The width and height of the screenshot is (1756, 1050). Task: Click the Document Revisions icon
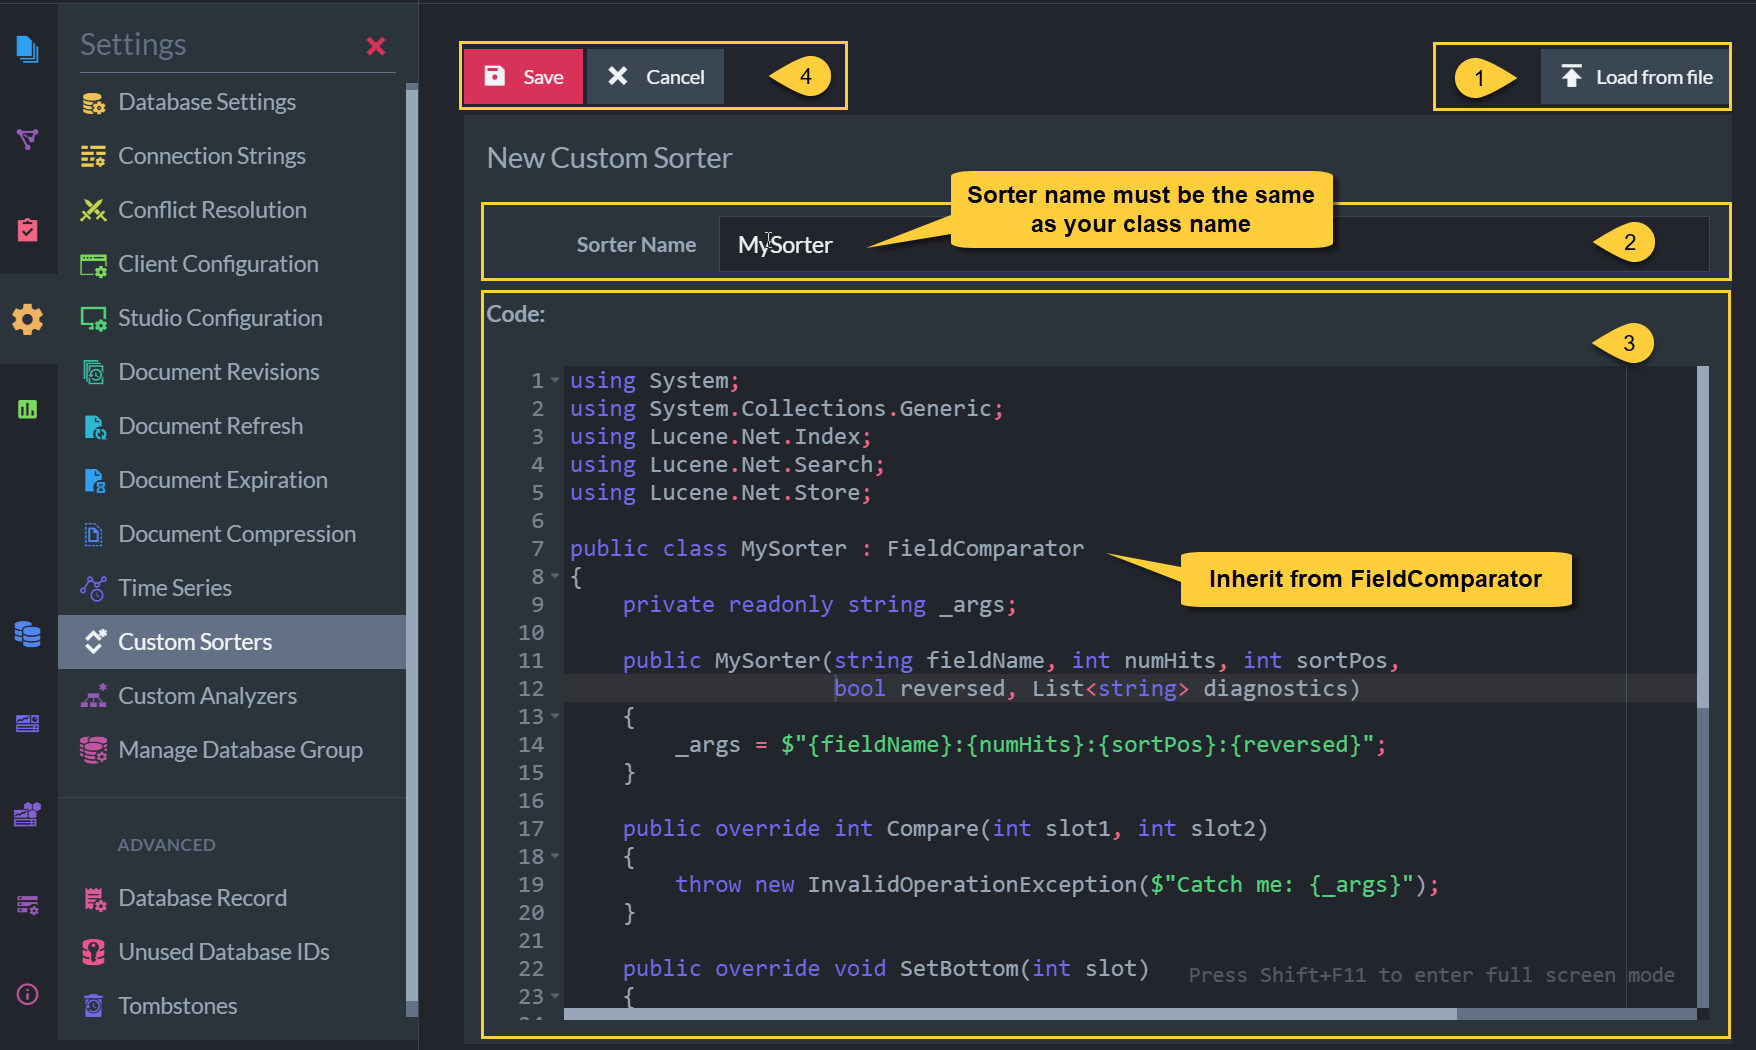94,372
